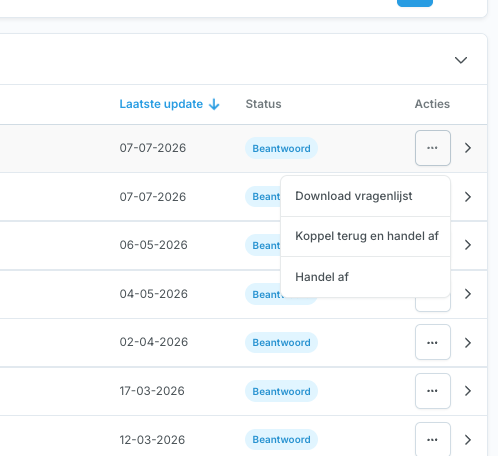Viewport: 498px width, 456px height.
Task: Collapse the panel with the top chevron
Action: tap(461, 60)
